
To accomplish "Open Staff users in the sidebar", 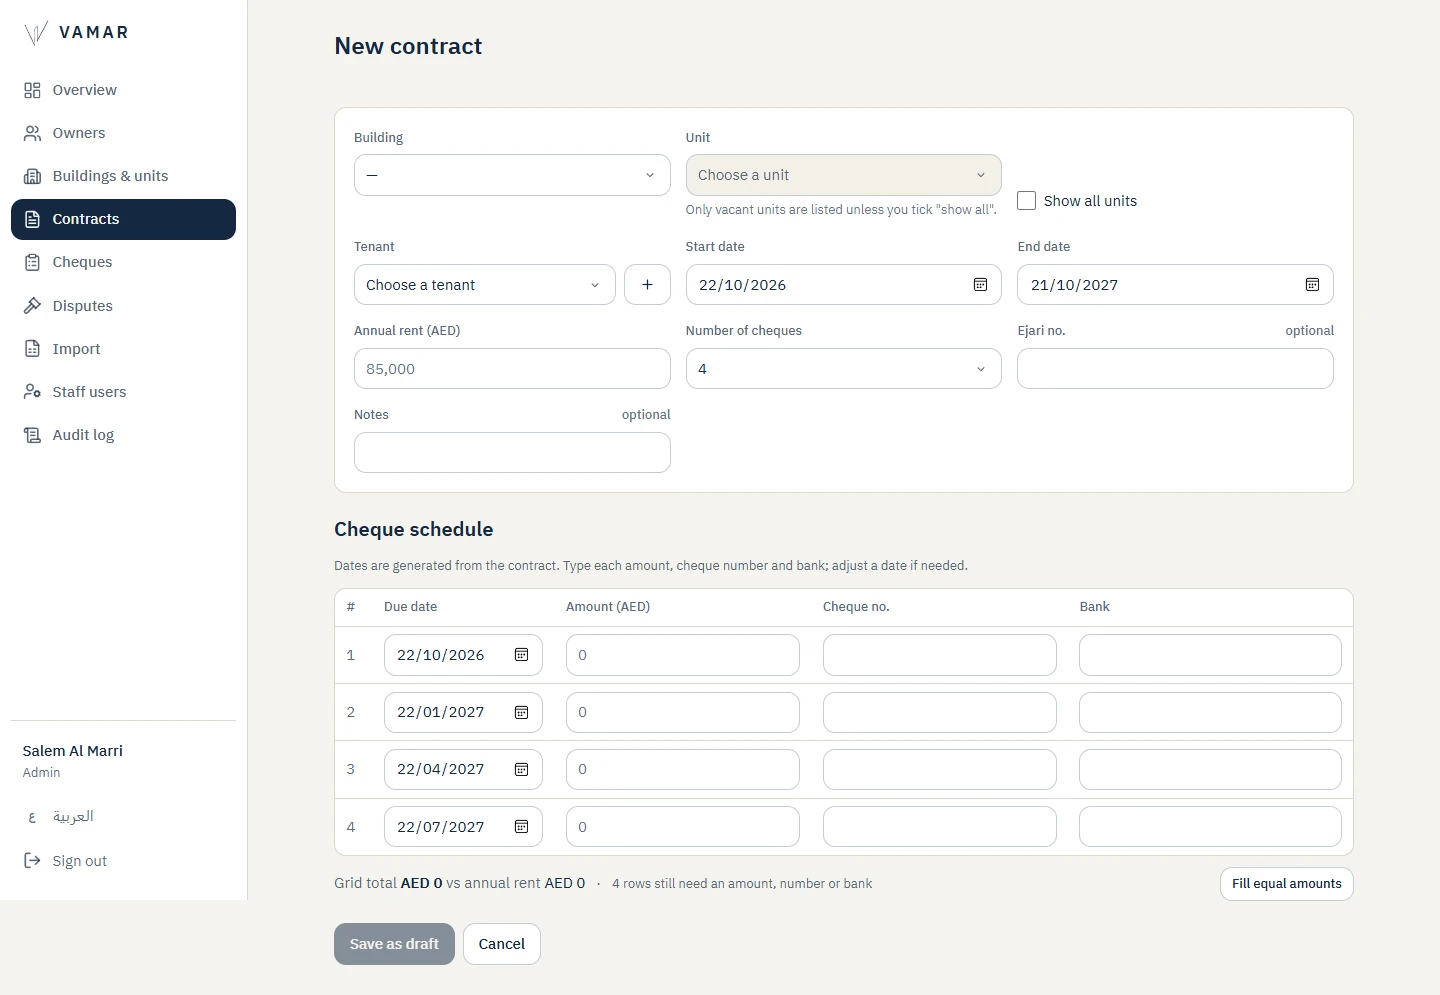I will (x=123, y=392).
